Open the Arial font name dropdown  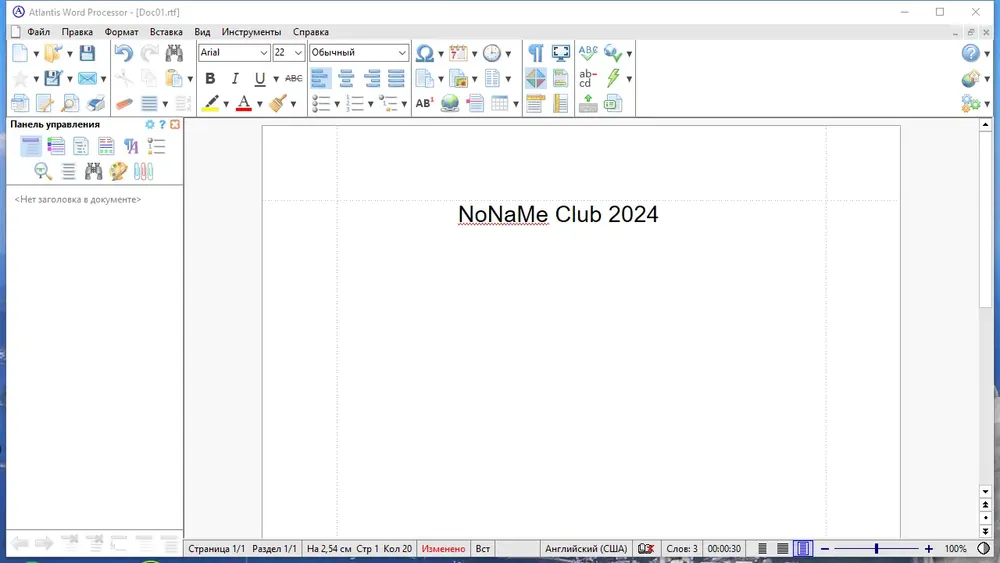click(263, 53)
